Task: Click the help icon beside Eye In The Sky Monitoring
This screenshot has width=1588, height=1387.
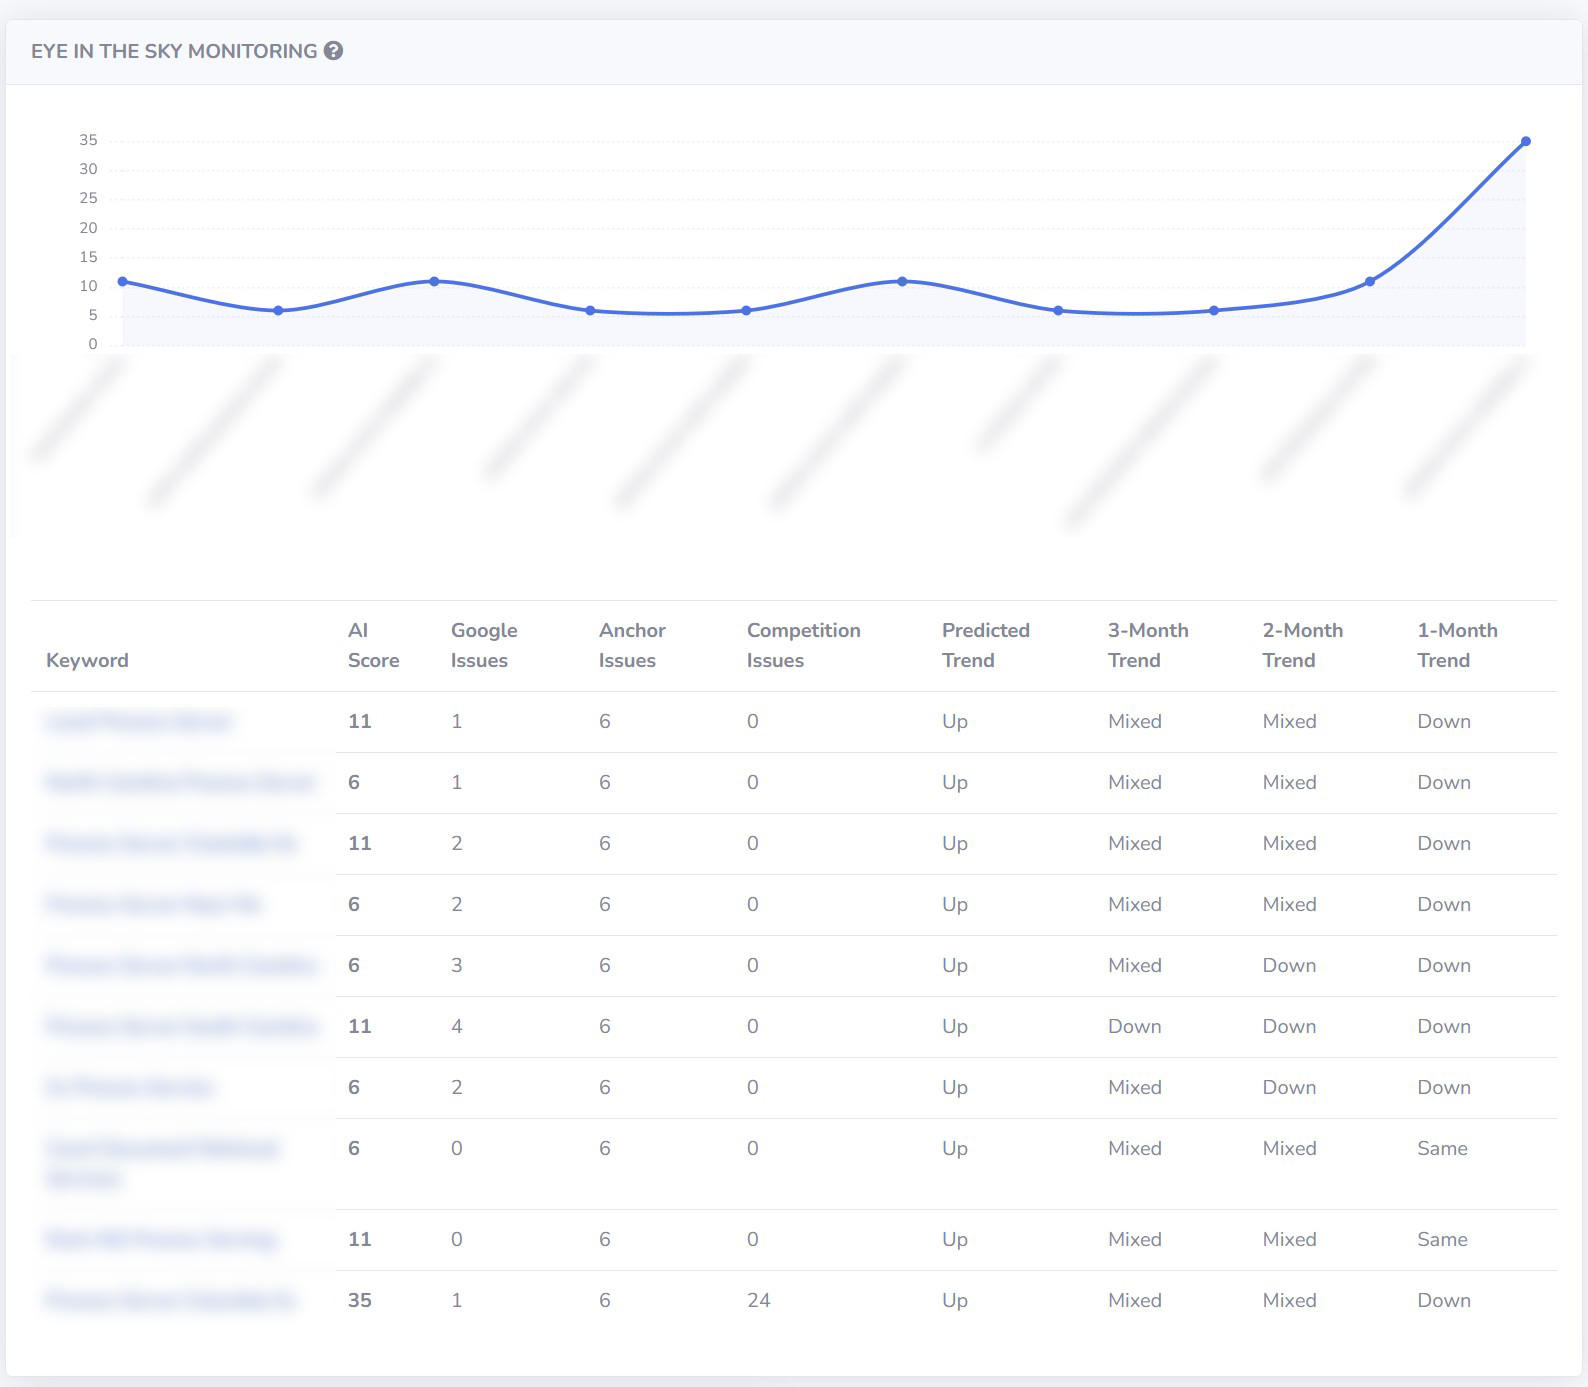Action: point(334,51)
